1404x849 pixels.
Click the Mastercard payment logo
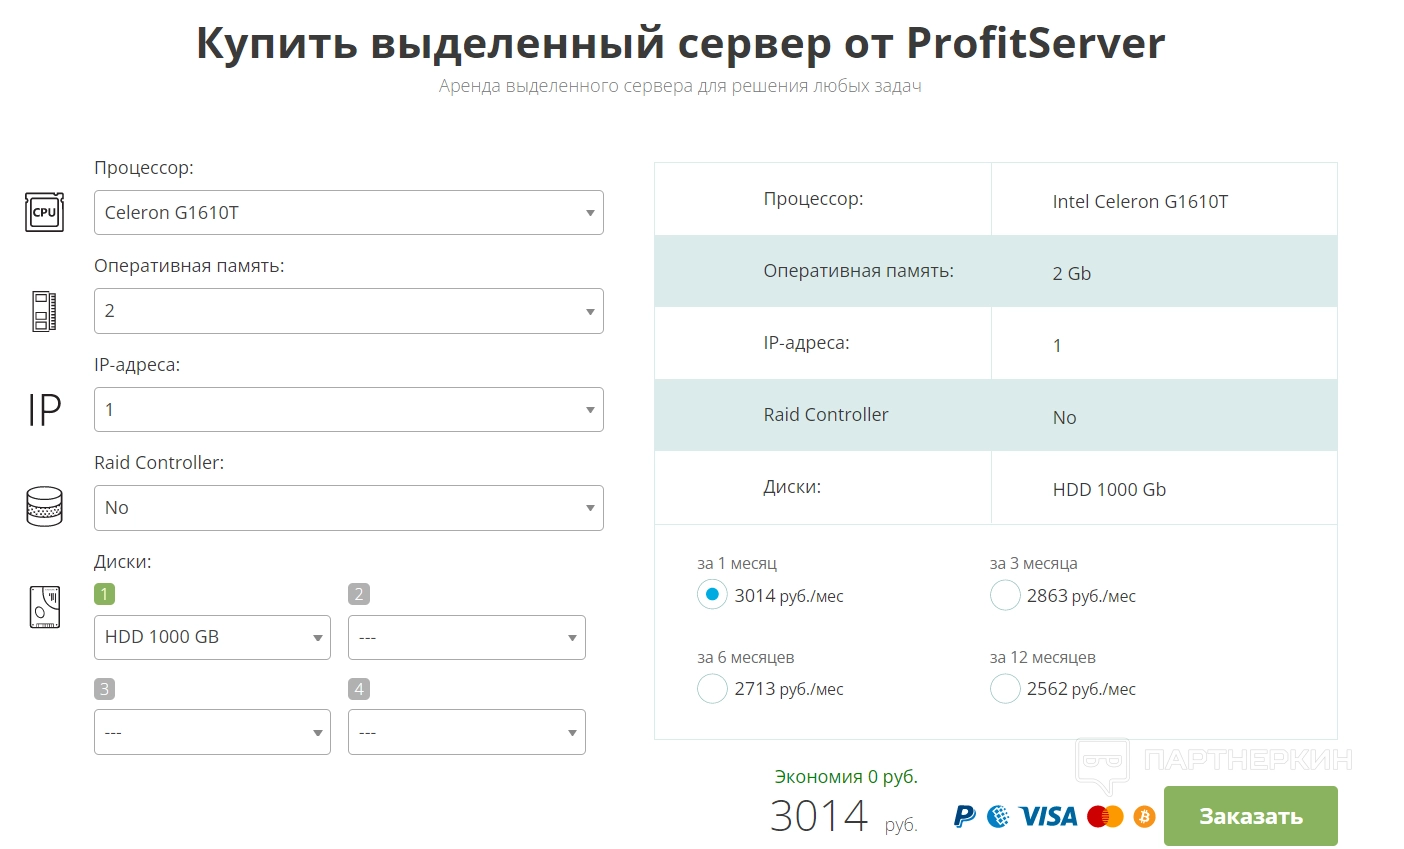coord(1105,816)
